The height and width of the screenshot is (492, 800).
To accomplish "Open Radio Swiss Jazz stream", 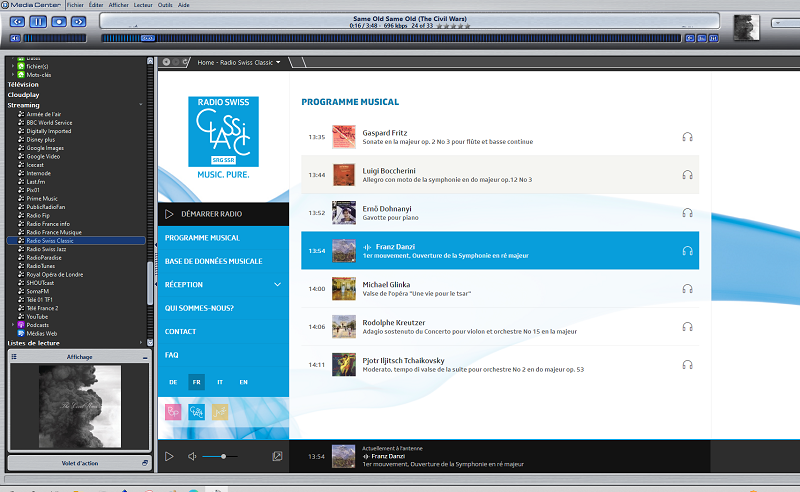I will click(46, 249).
